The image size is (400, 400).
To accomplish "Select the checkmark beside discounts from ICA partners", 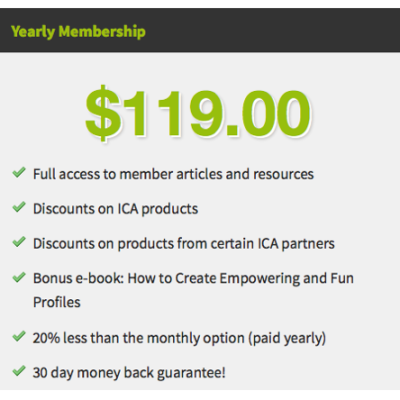I will tap(19, 242).
